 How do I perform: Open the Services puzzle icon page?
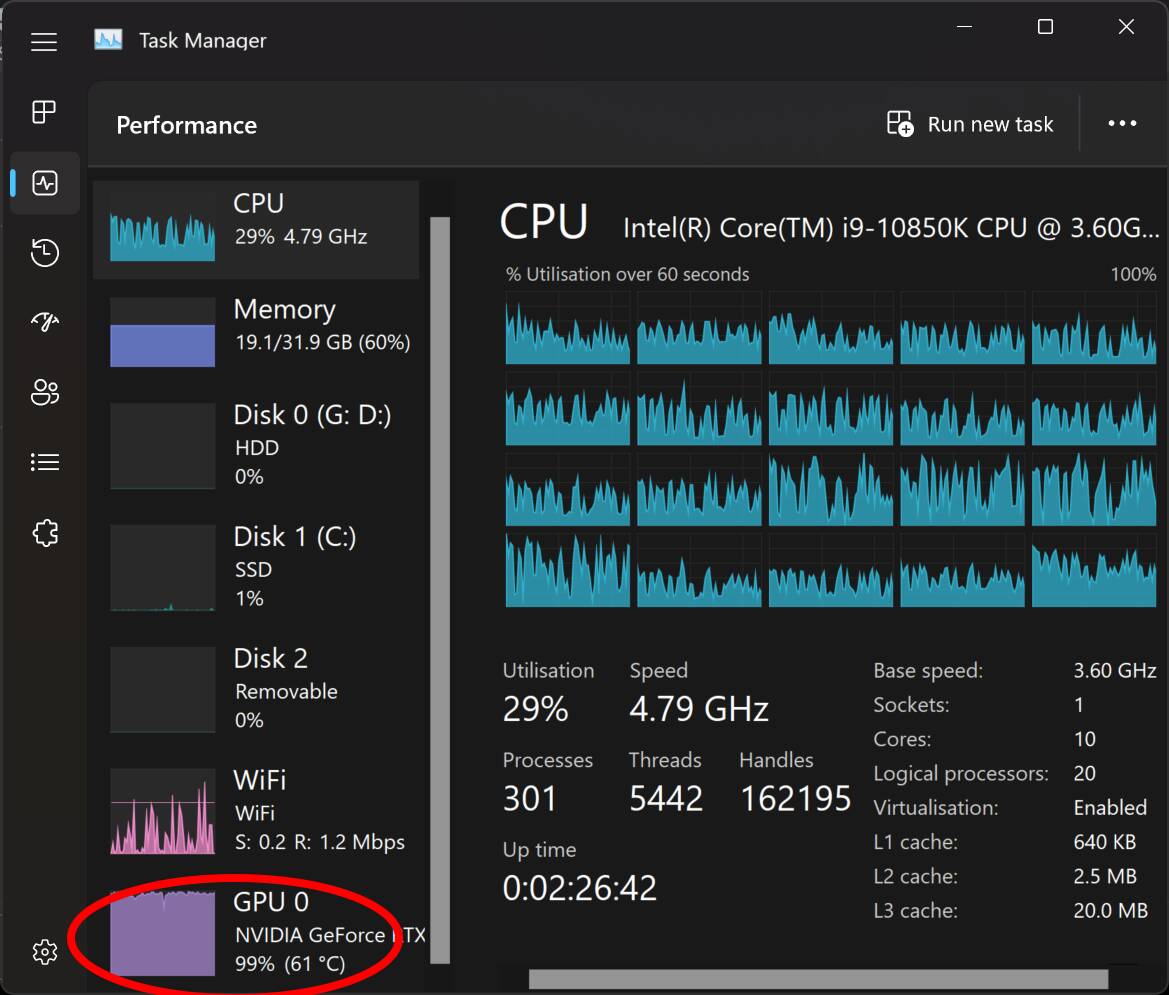(x=45, y=533)
